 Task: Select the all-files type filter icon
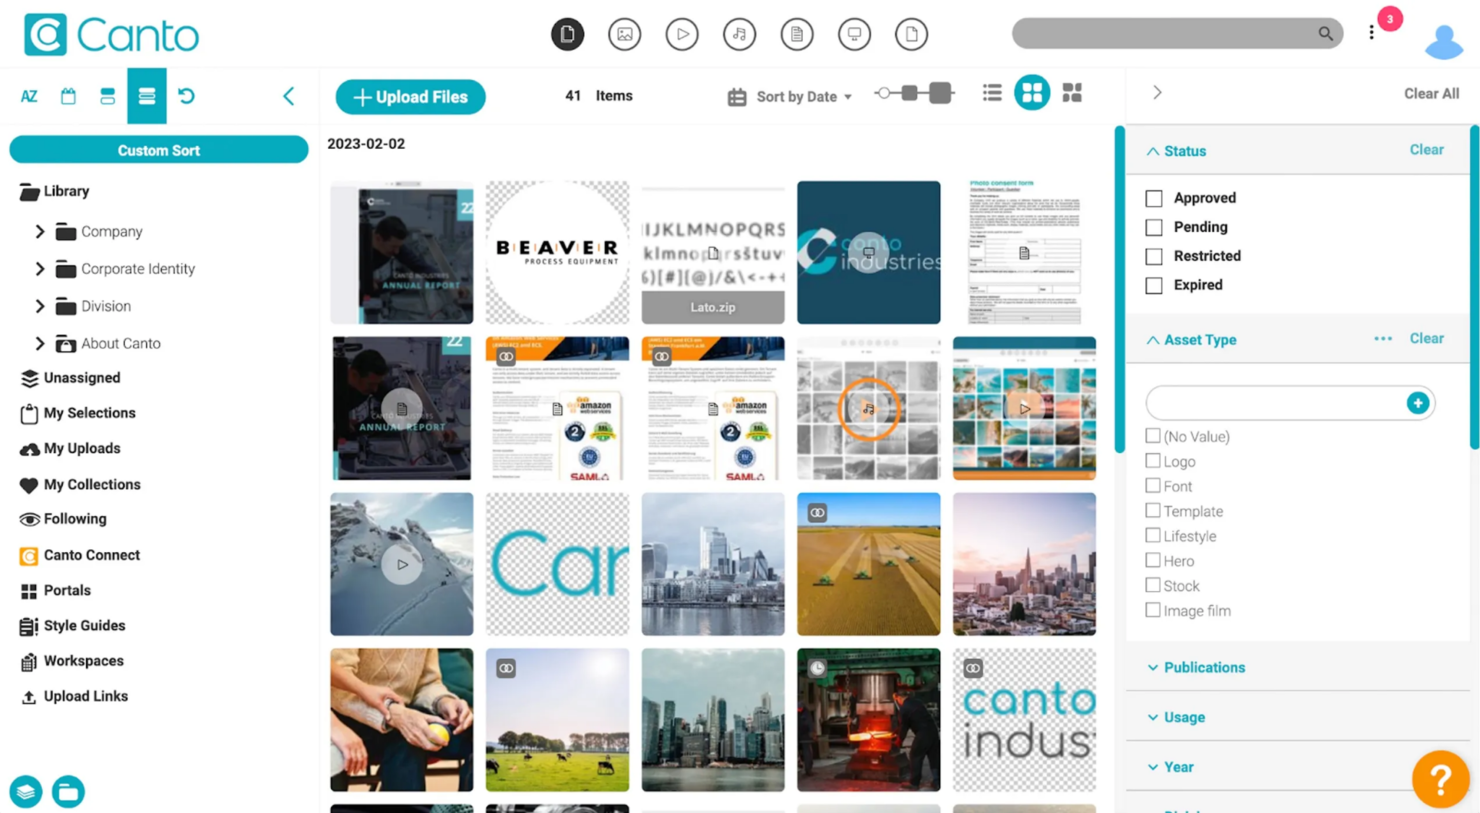567,34
